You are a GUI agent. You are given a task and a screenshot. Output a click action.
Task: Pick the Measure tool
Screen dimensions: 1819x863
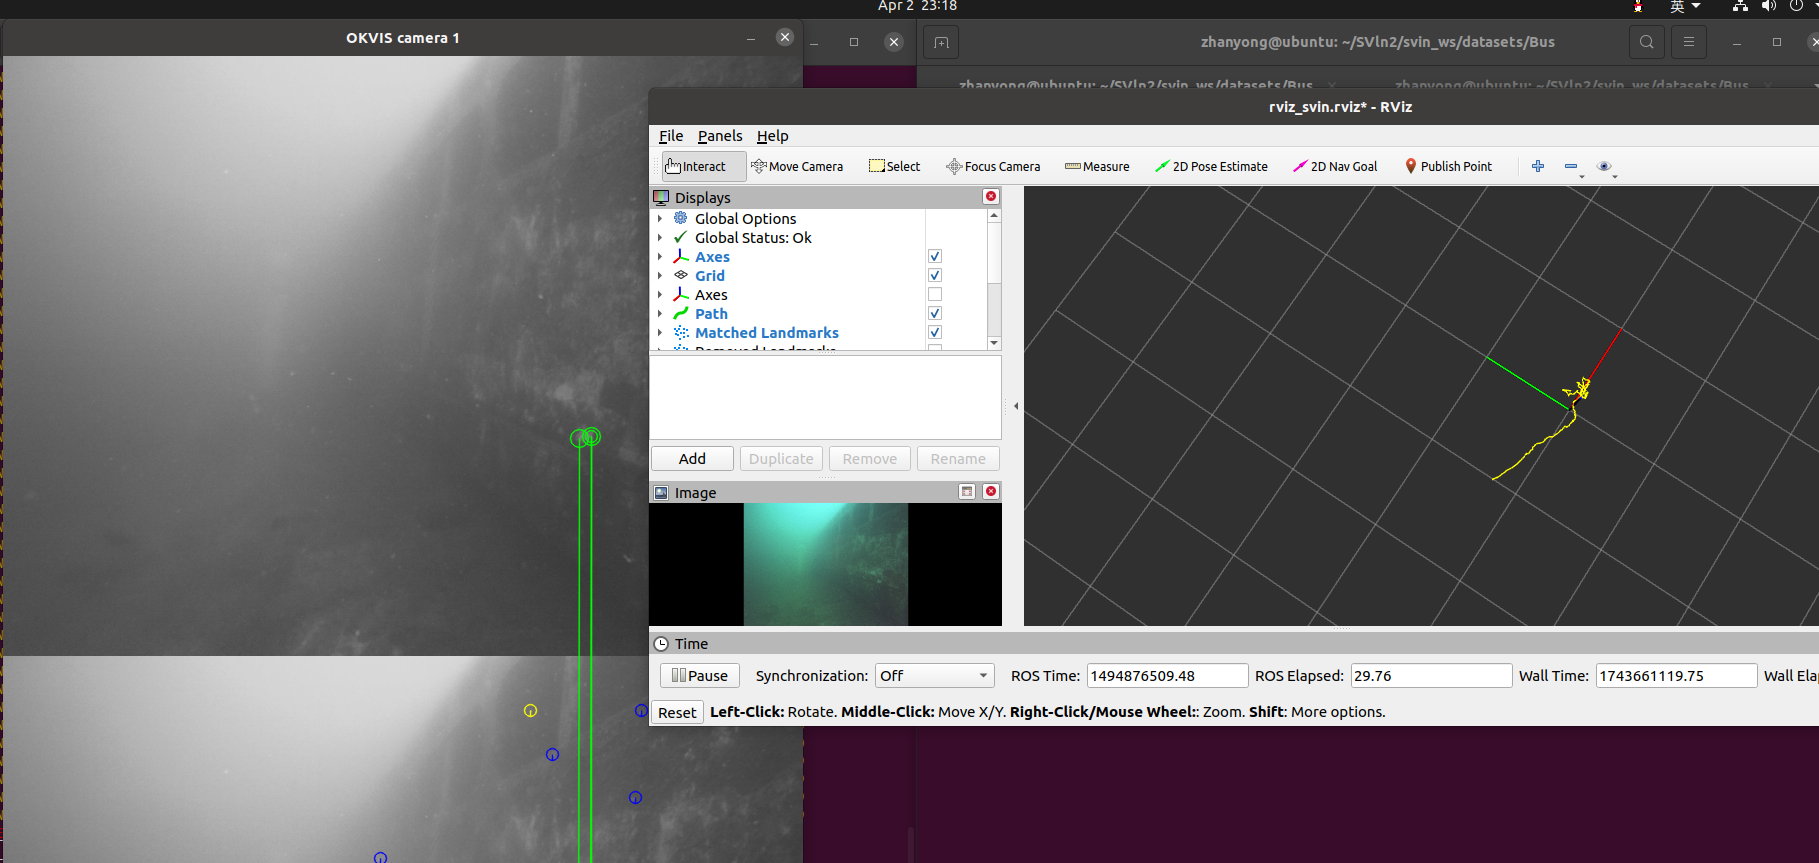coord(1097,167)
